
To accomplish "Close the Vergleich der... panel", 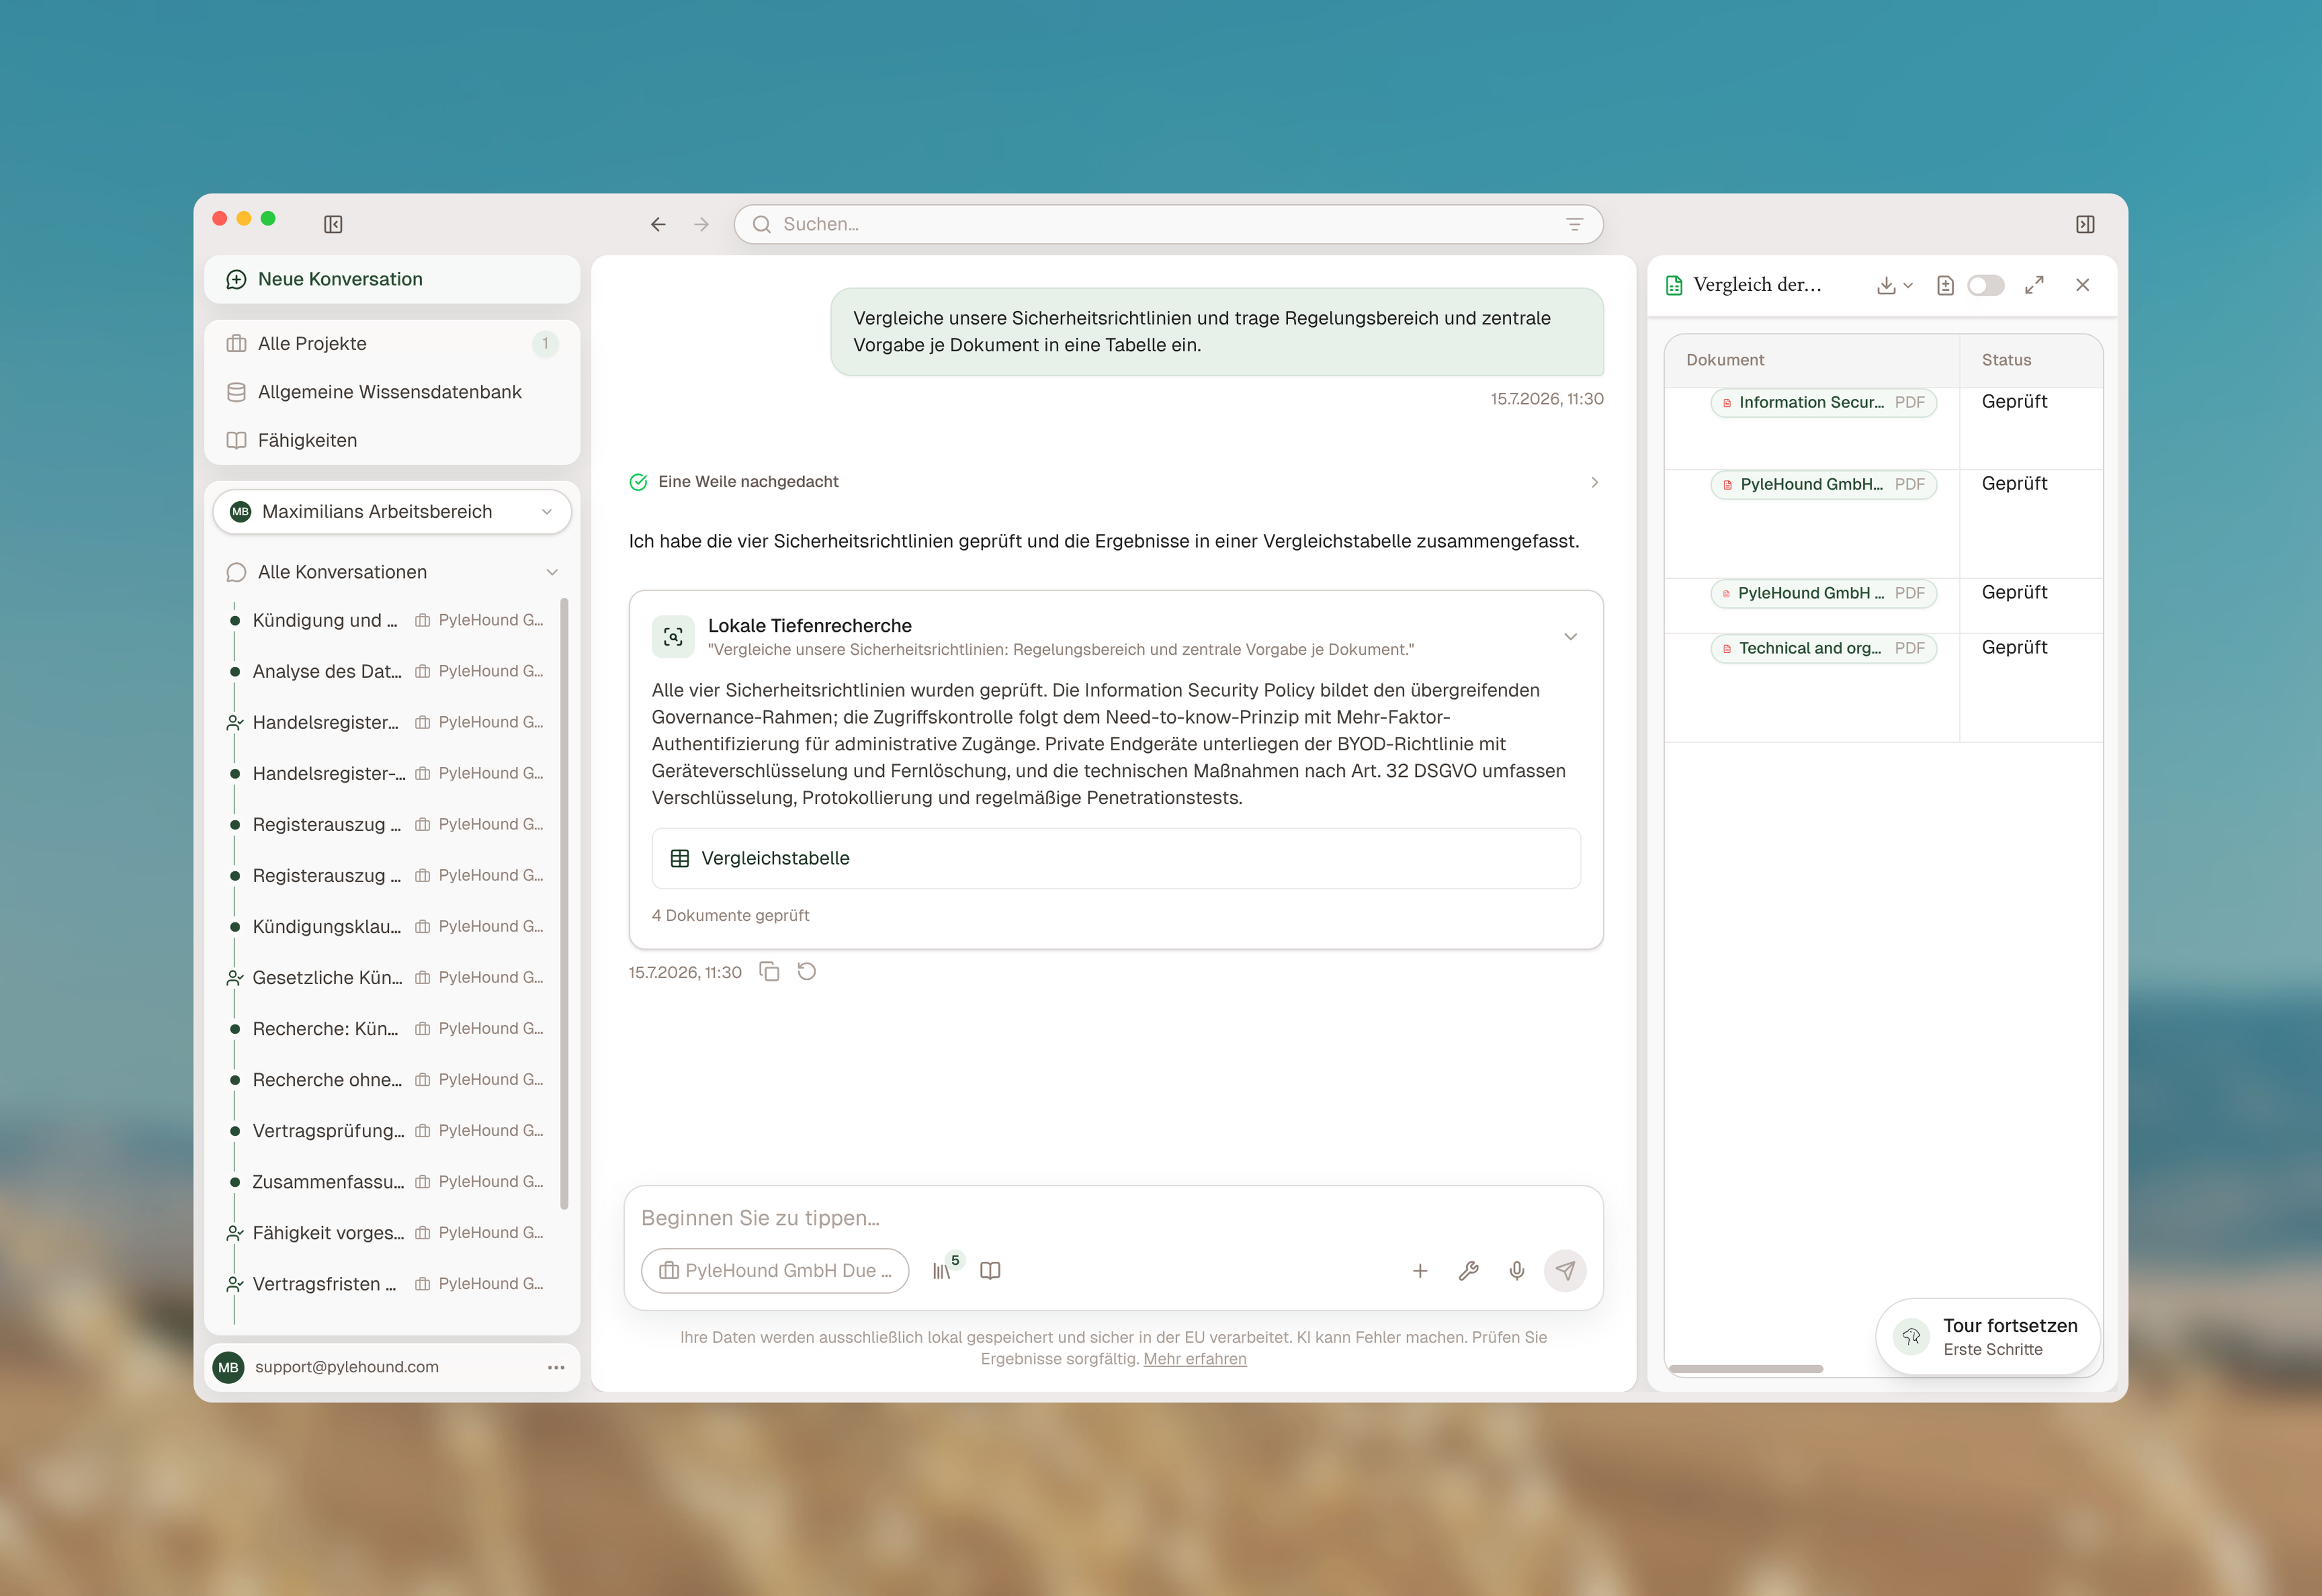I will pos(2082,285).
